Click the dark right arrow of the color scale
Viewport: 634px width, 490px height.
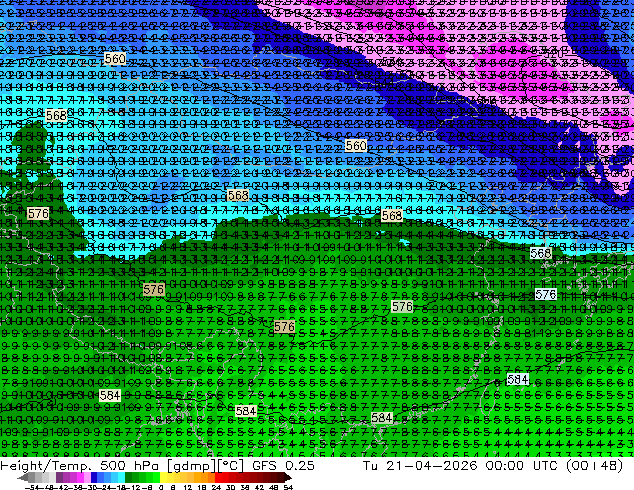(288, 478)
